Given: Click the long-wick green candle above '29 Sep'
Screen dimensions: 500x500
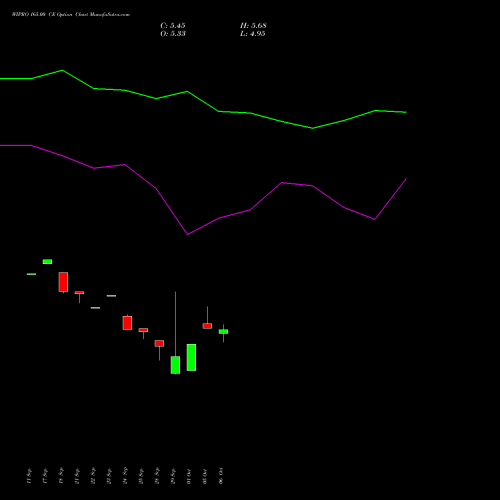Looking at the screenshot, I should click(x=175, y=365).
